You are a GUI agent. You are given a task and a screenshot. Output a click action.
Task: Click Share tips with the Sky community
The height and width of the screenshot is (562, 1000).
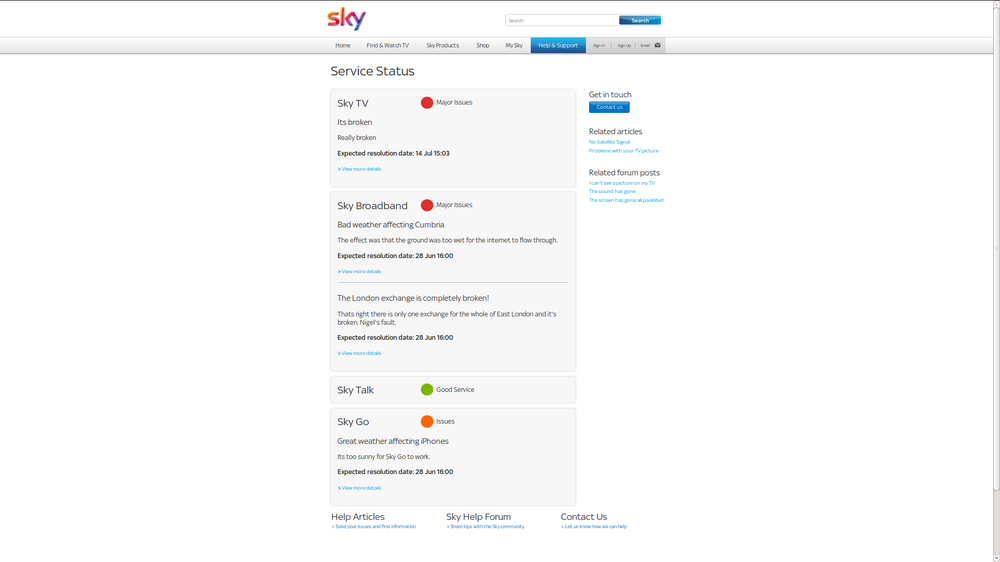pos(485,527)
